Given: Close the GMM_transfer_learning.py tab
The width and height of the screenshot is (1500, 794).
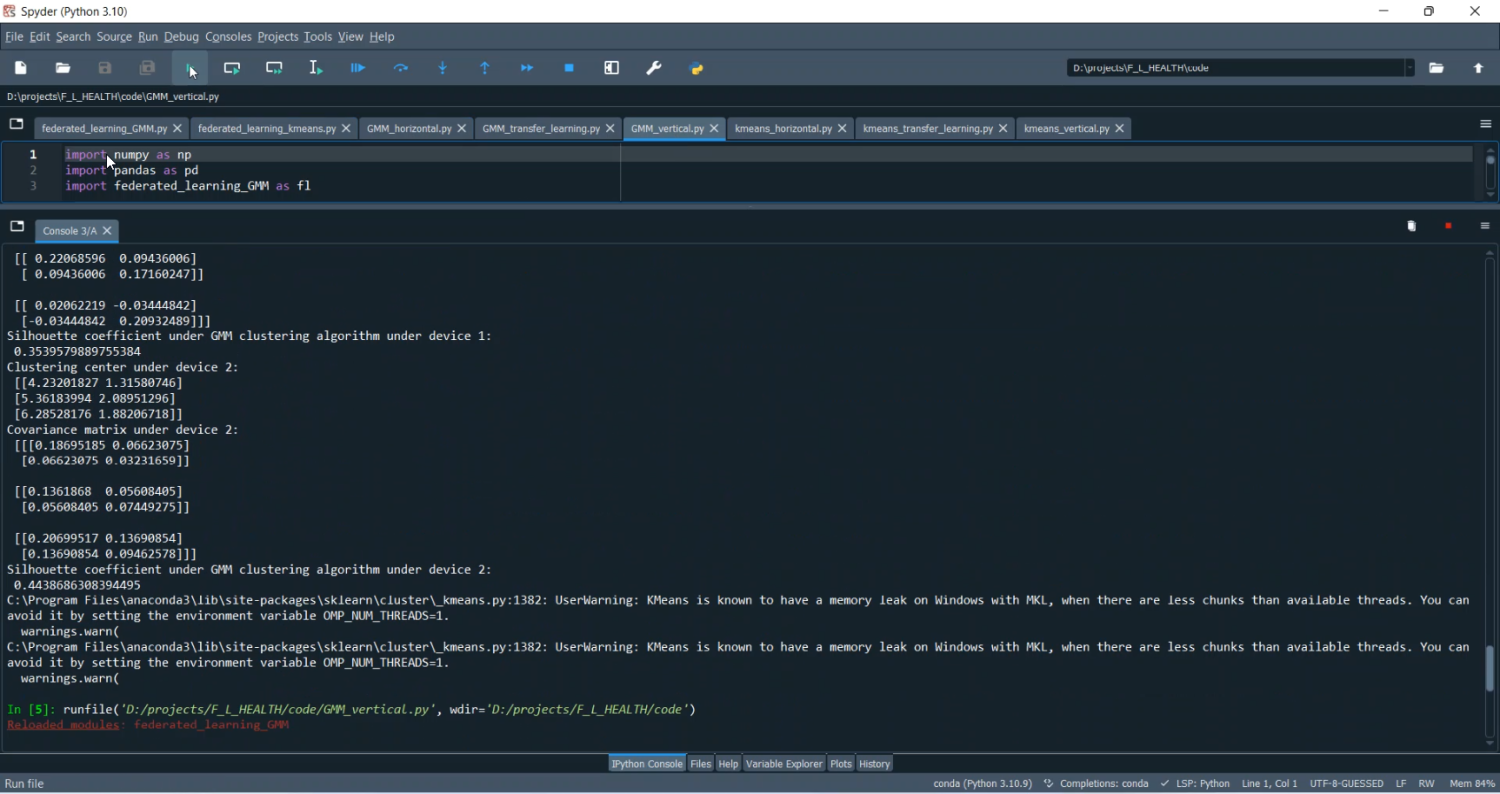Looking at the screenshot, I should pyautogui.click(x=610, y=129).
